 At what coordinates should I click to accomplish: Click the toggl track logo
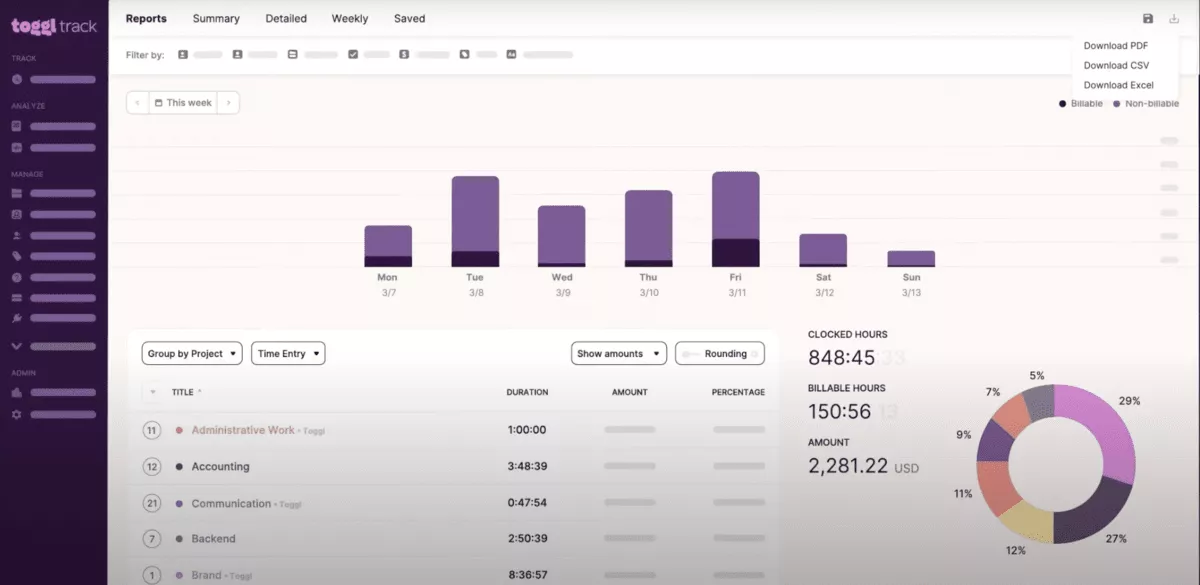pos(52,25)
